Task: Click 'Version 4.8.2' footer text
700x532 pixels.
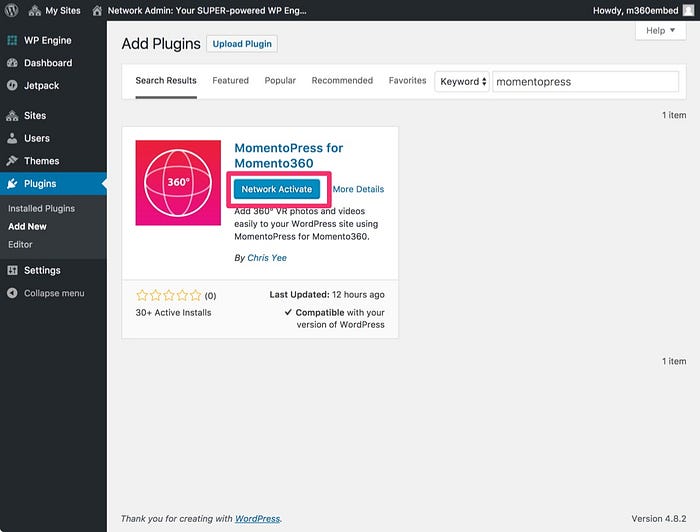Action: point(658,519)
